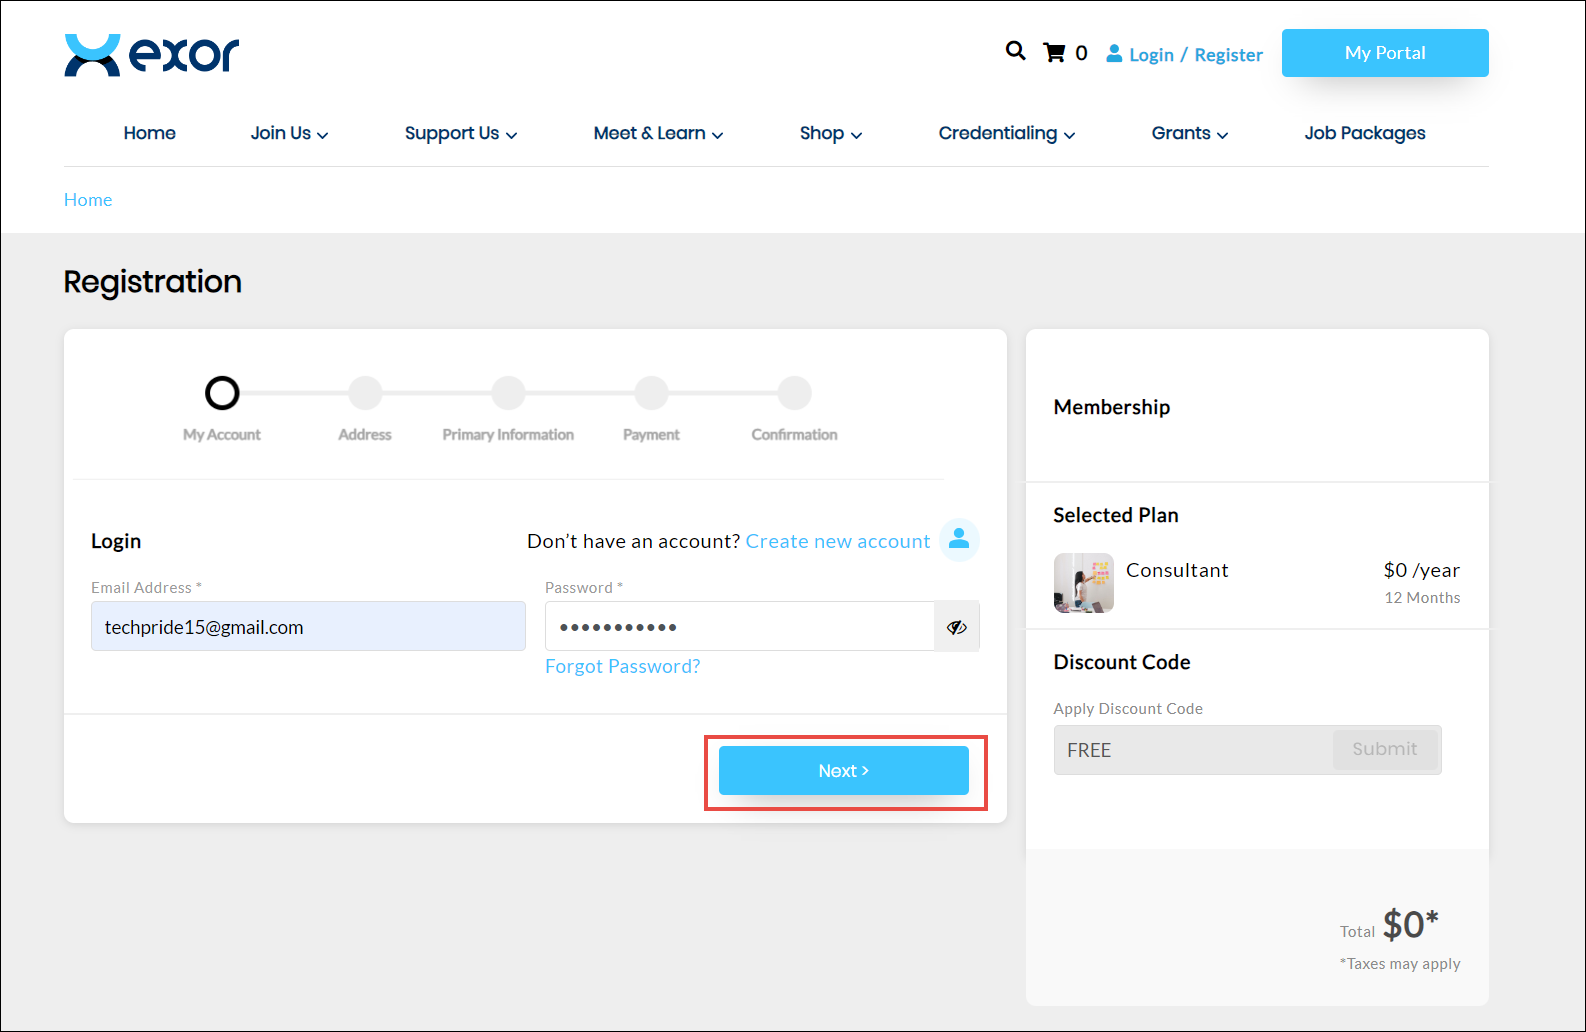Viewport: 1586px width, 1032px height.
Task: Submit the discount code
Action: (1384, 750)
